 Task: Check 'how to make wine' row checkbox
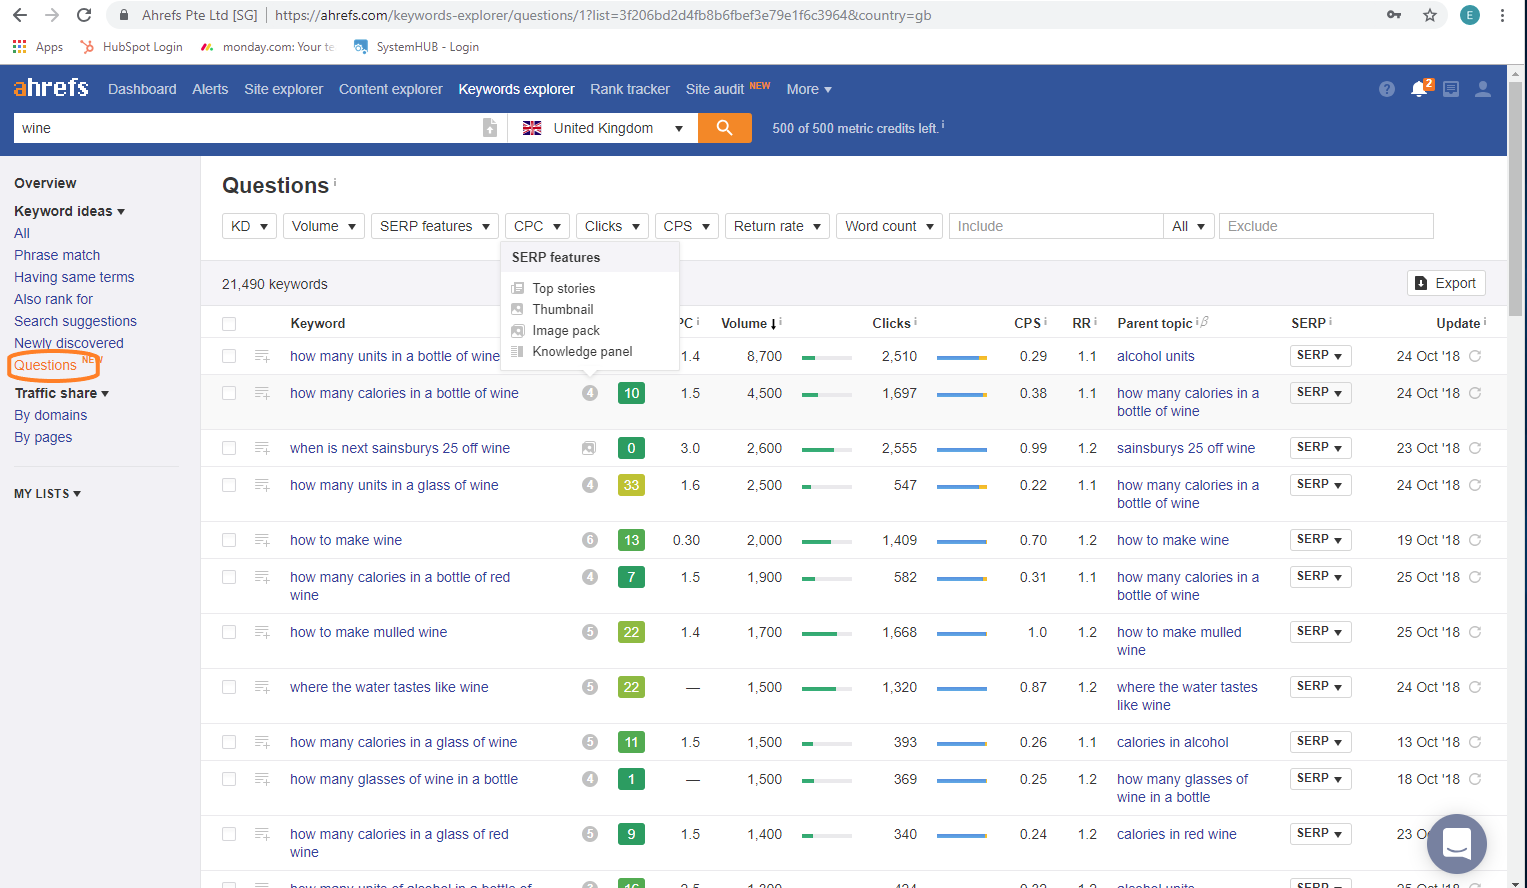(229, 540)
